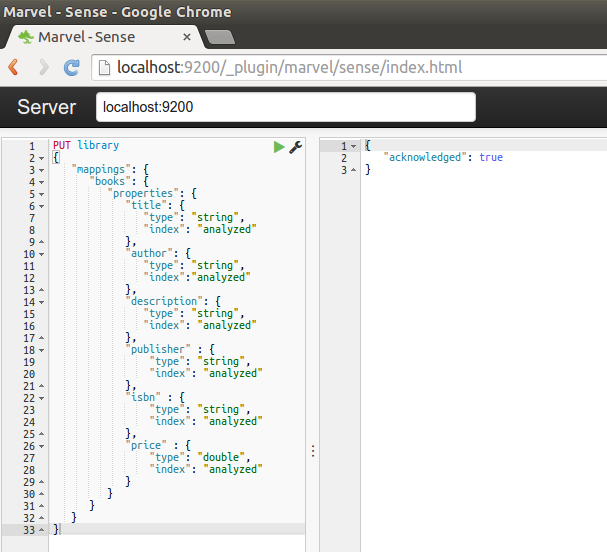Open the wrench request options
The width and height of the screenshot is (607, 552).
tap(296, 147)
